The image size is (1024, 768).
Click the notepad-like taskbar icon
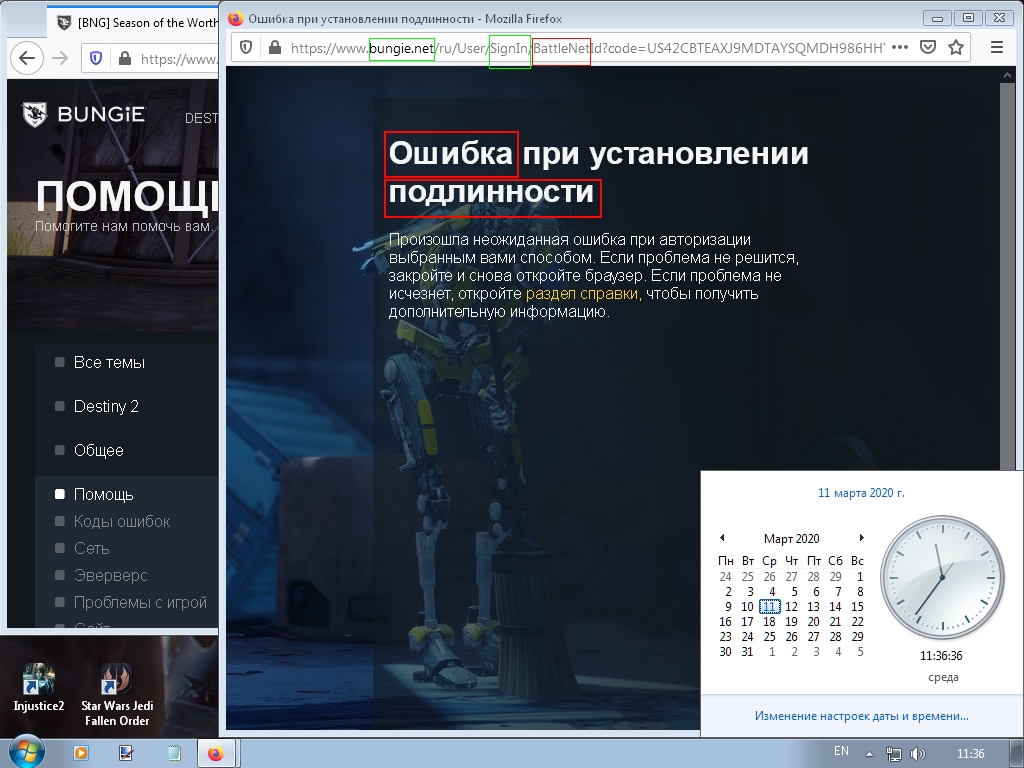tap(174, 753)
